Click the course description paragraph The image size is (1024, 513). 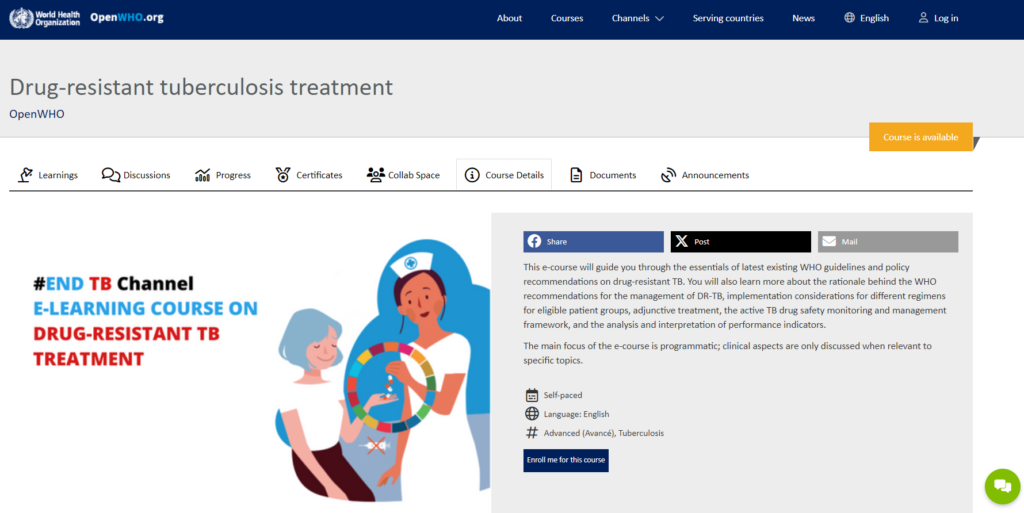point(735,296)
